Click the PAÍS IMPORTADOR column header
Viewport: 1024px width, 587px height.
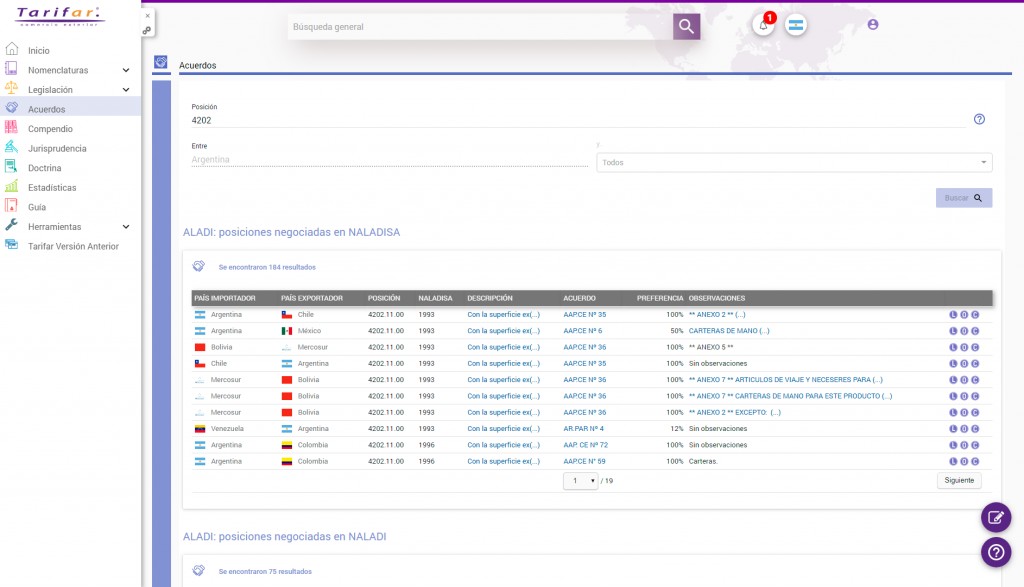coord(225,298)
